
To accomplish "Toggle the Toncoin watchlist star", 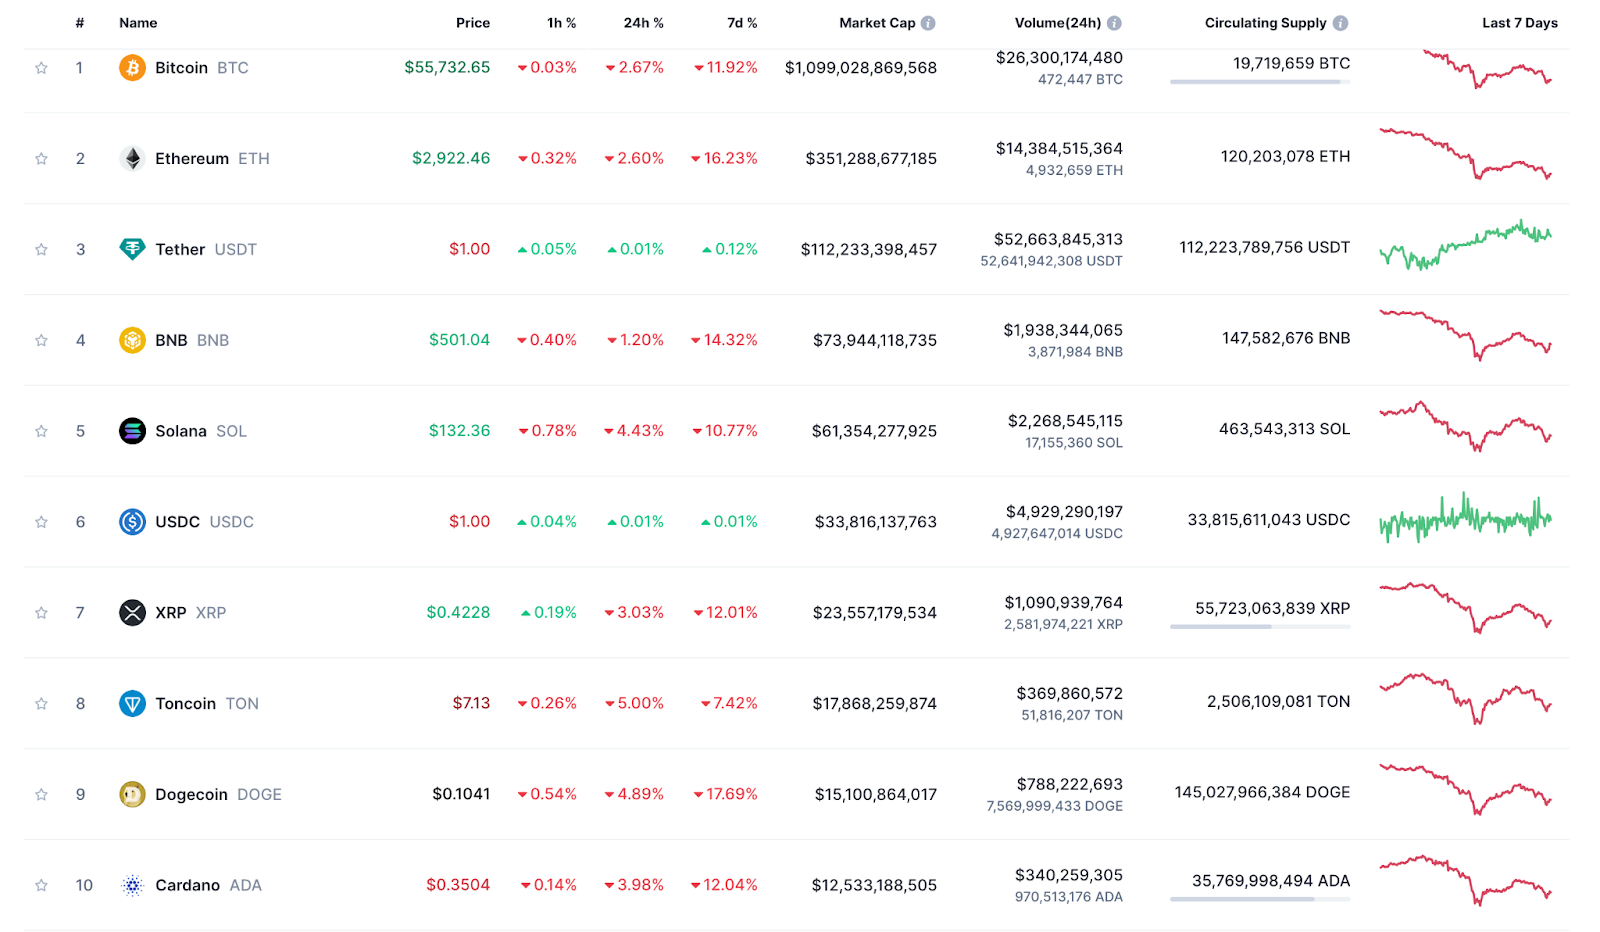I will pyautogui.click(x=41, y=704).
